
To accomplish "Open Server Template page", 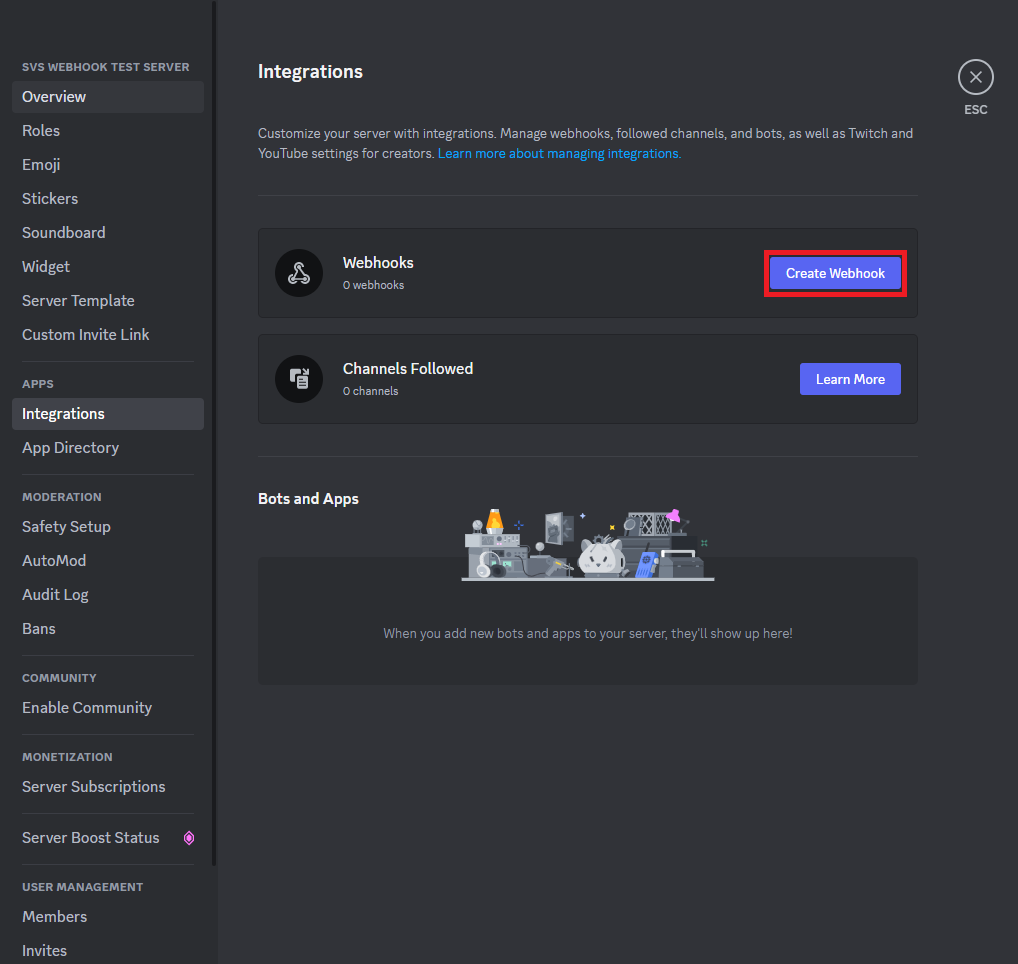I will (x=108, y=301).
